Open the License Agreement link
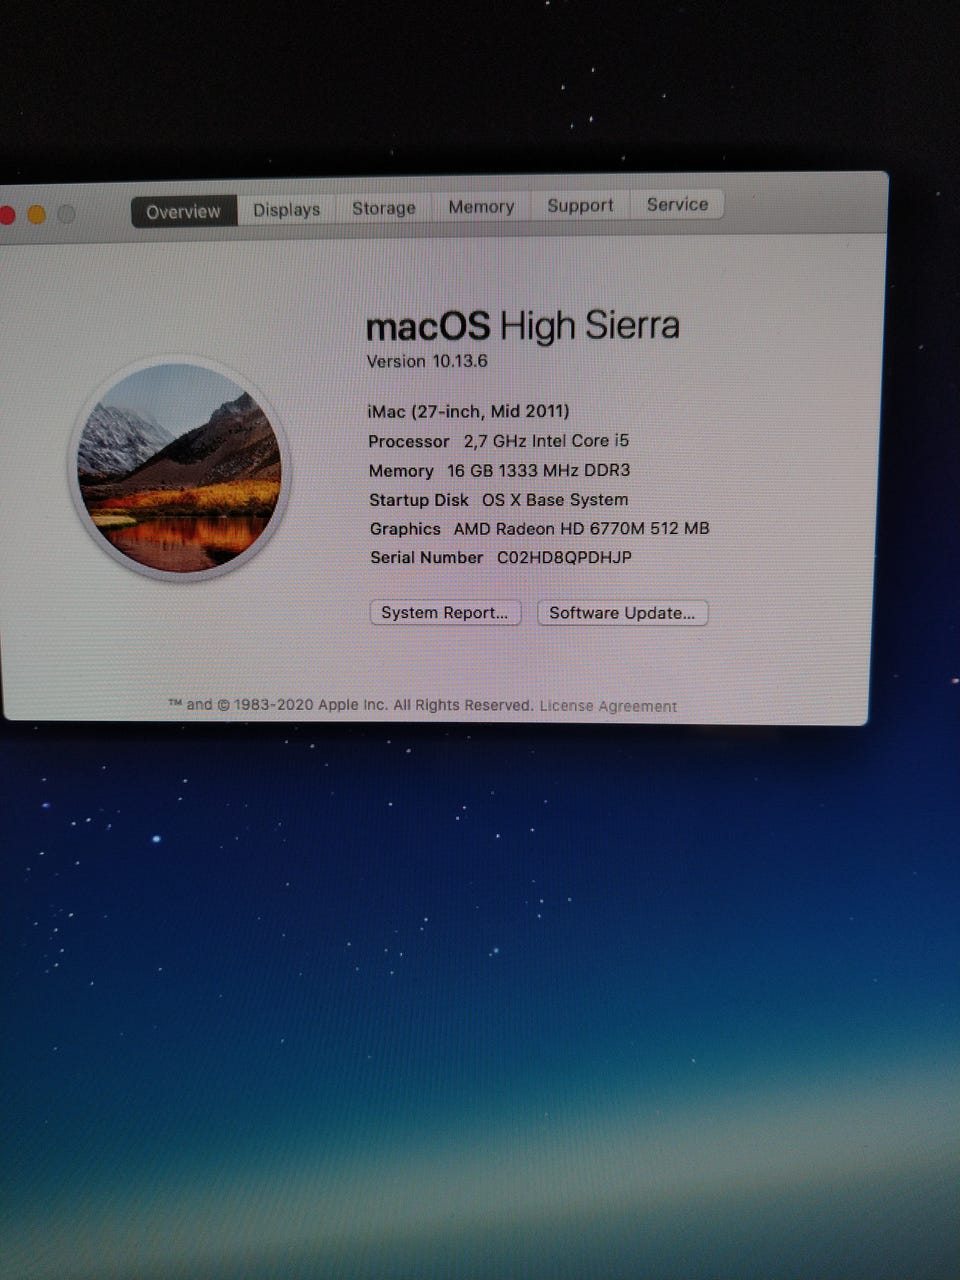This screenshot has height=1280, width=960. click(x=608, y=706)
